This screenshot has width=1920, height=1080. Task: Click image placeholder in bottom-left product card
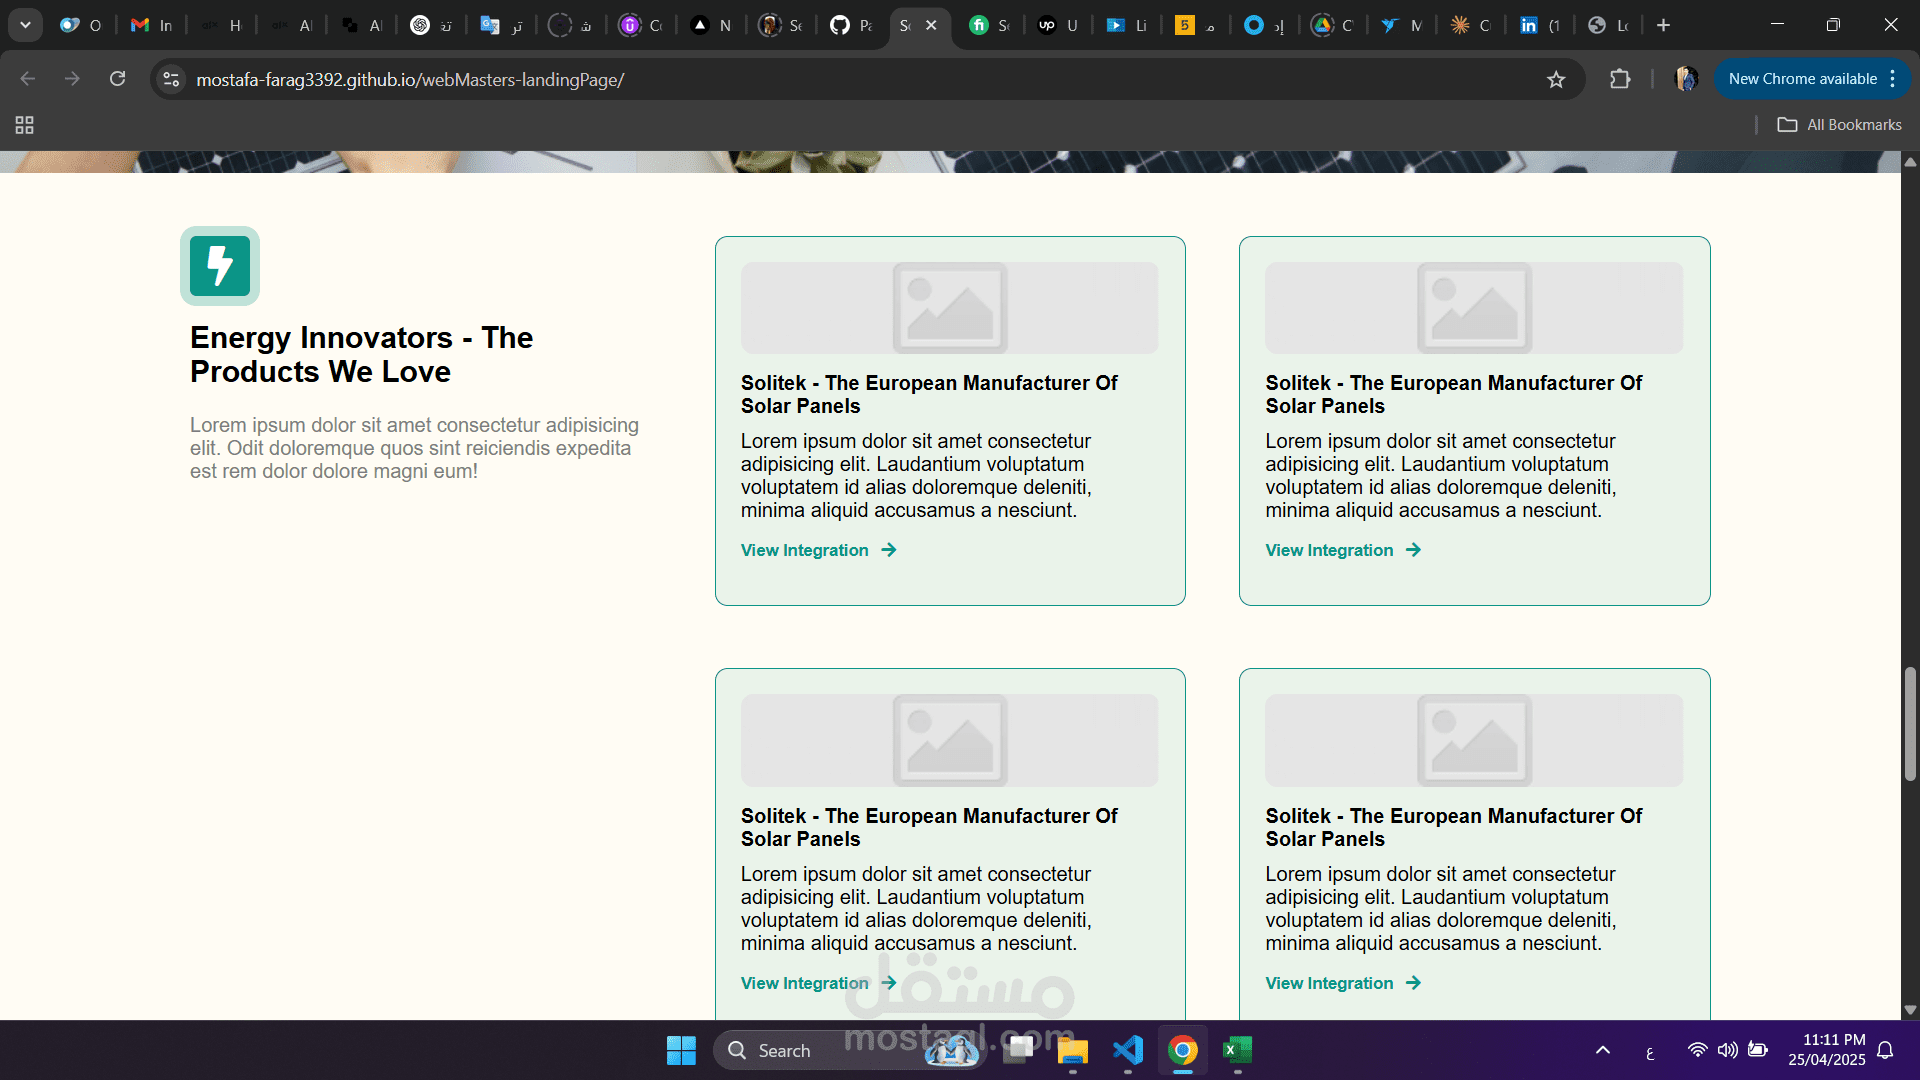949,740
